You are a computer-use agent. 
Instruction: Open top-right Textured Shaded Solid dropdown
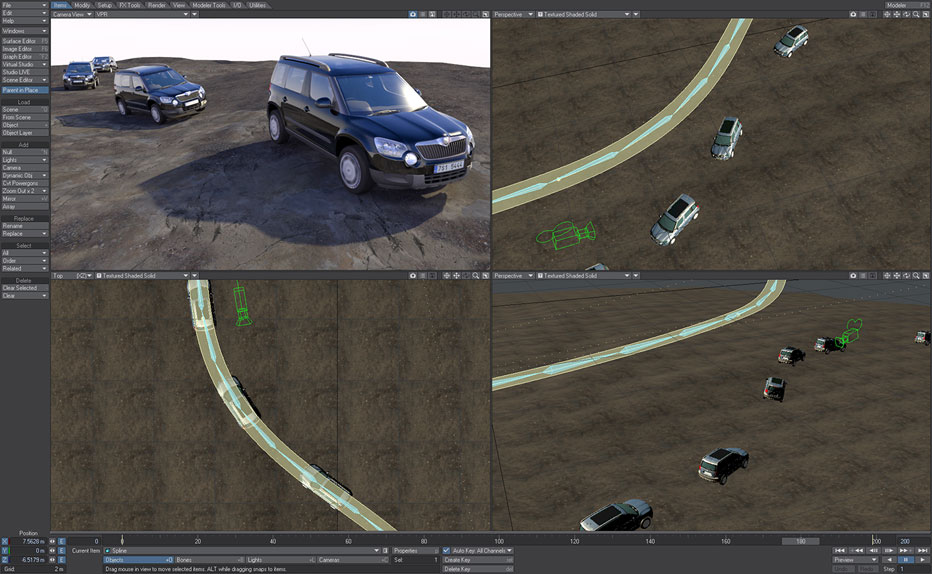pyautogui.click(x=583, y=14)
